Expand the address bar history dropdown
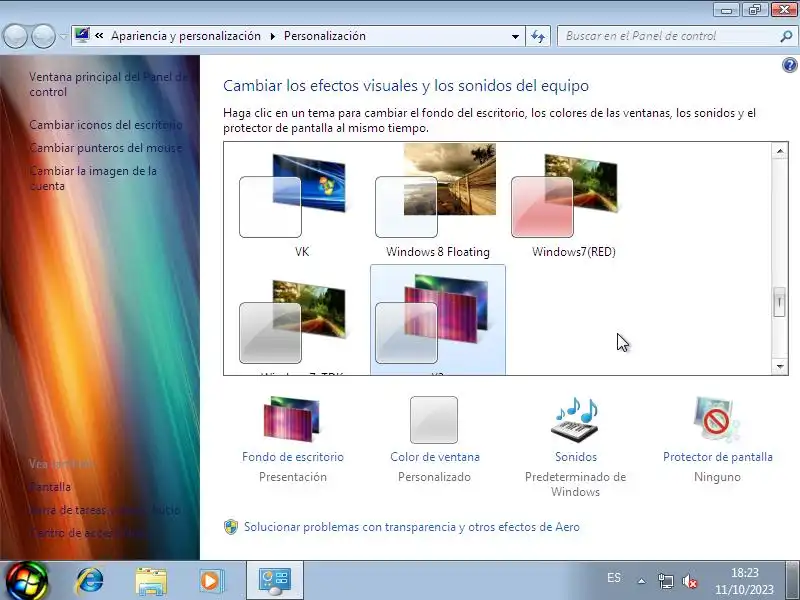The height and width of the screenshot is (600, 800). [515, 36]
